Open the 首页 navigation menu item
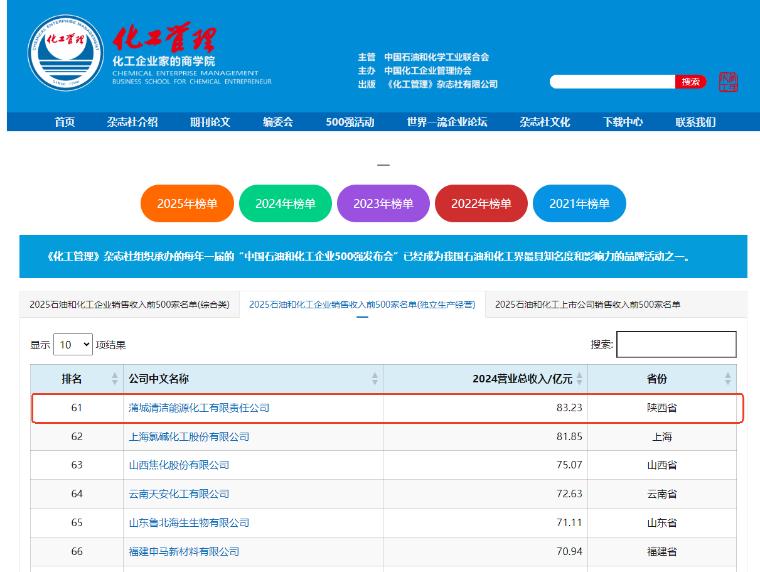Screen dimensions: 760x572 click(65, 122)
